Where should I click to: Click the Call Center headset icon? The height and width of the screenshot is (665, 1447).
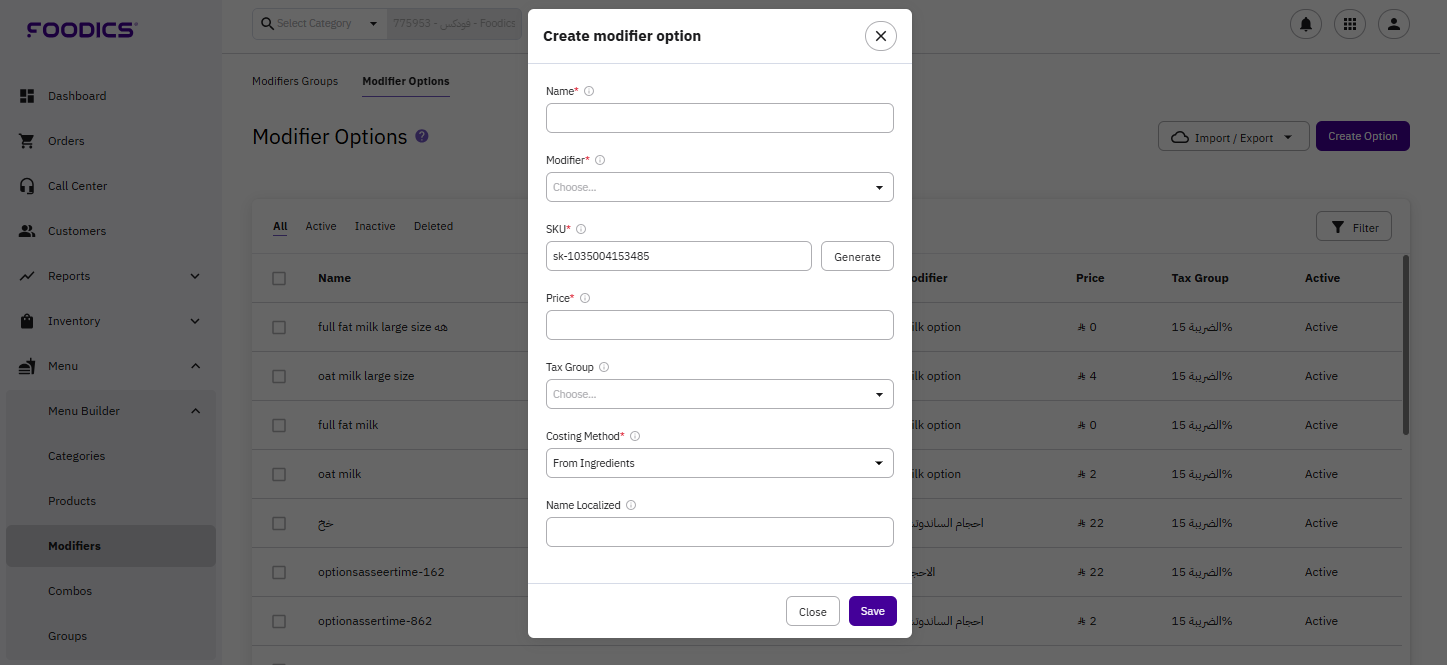[28, 186]
